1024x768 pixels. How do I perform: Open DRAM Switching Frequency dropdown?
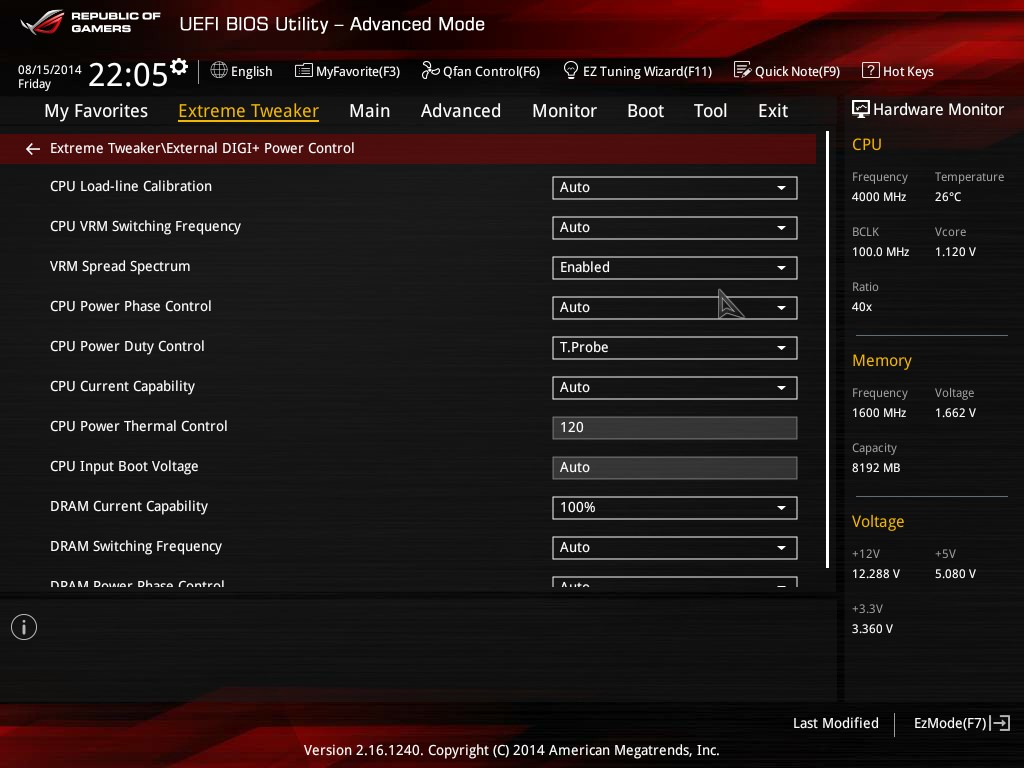click(x=674, y=547)
